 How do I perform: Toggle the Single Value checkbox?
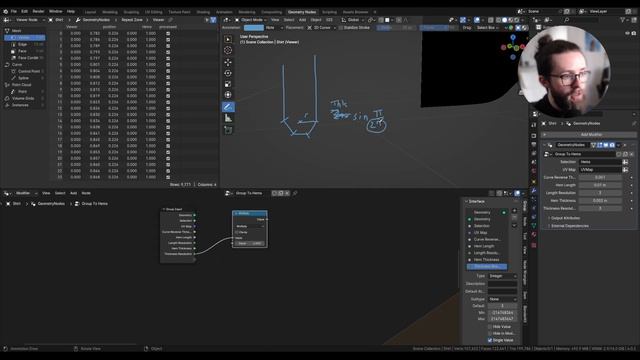pos(490,340)
